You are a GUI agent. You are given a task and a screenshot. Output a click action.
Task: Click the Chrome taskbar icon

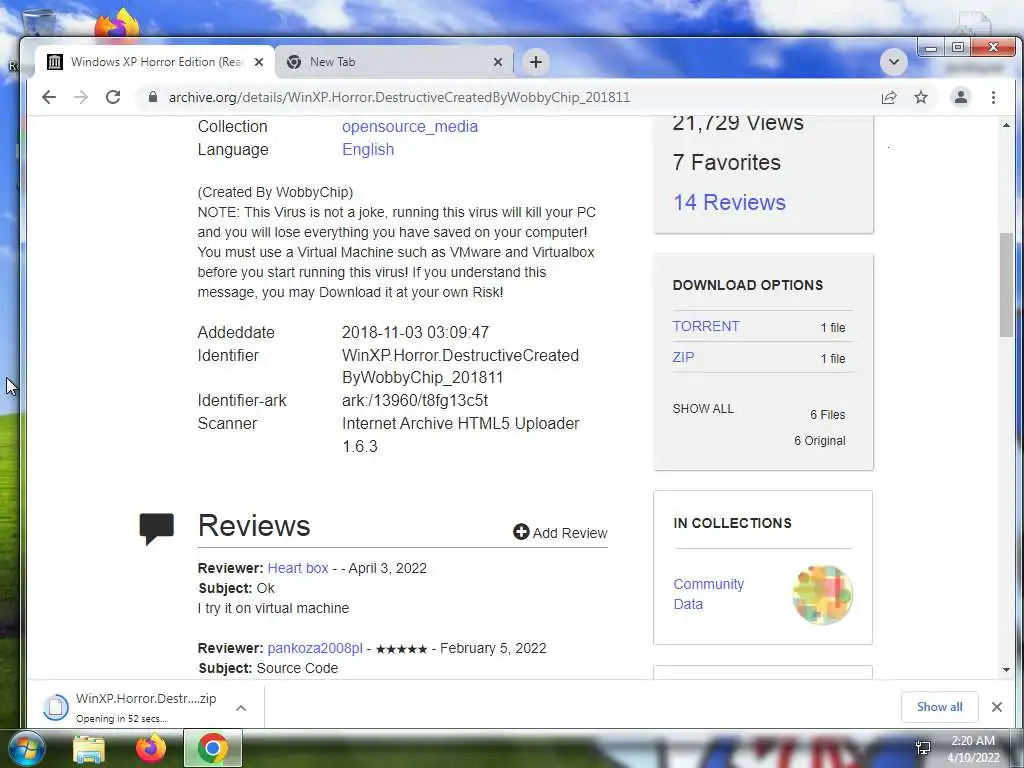click(x=213, y=748)
